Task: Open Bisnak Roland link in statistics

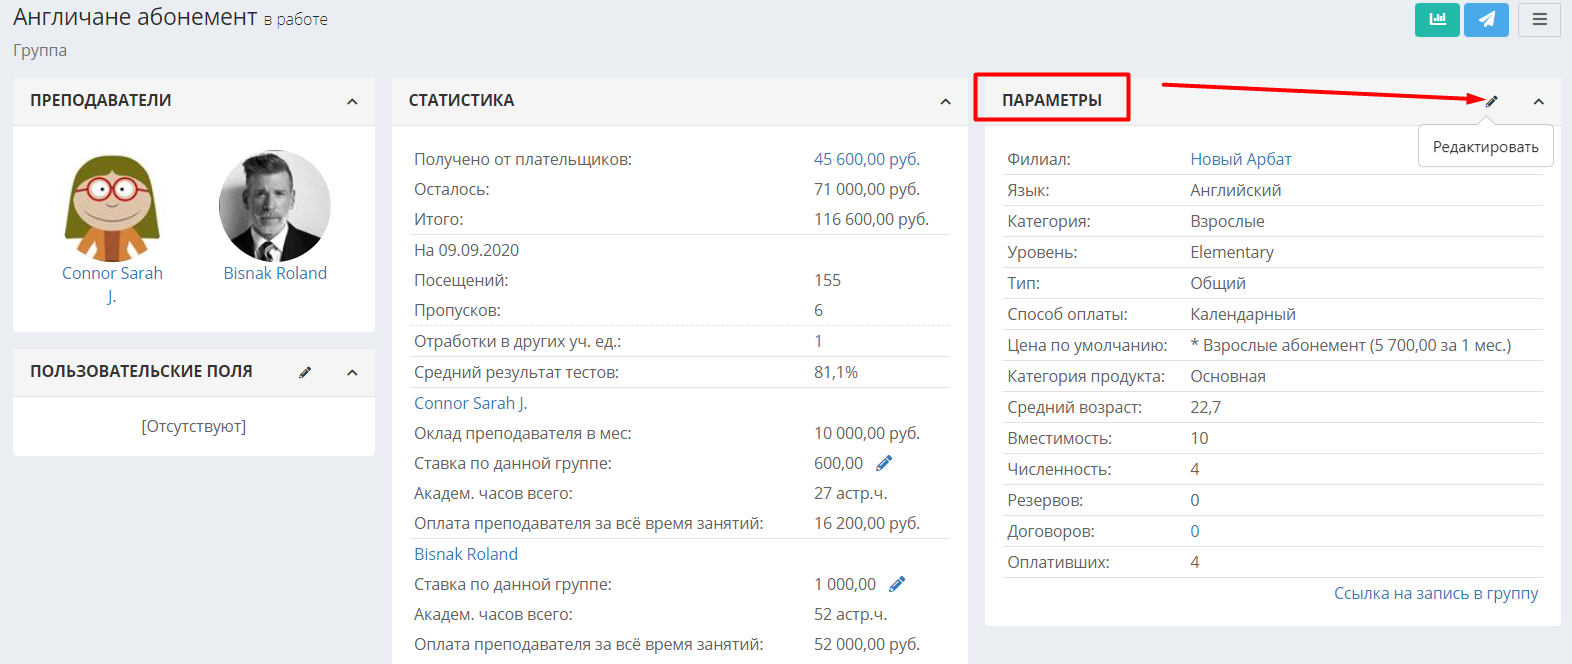Action: pos(466,554)
